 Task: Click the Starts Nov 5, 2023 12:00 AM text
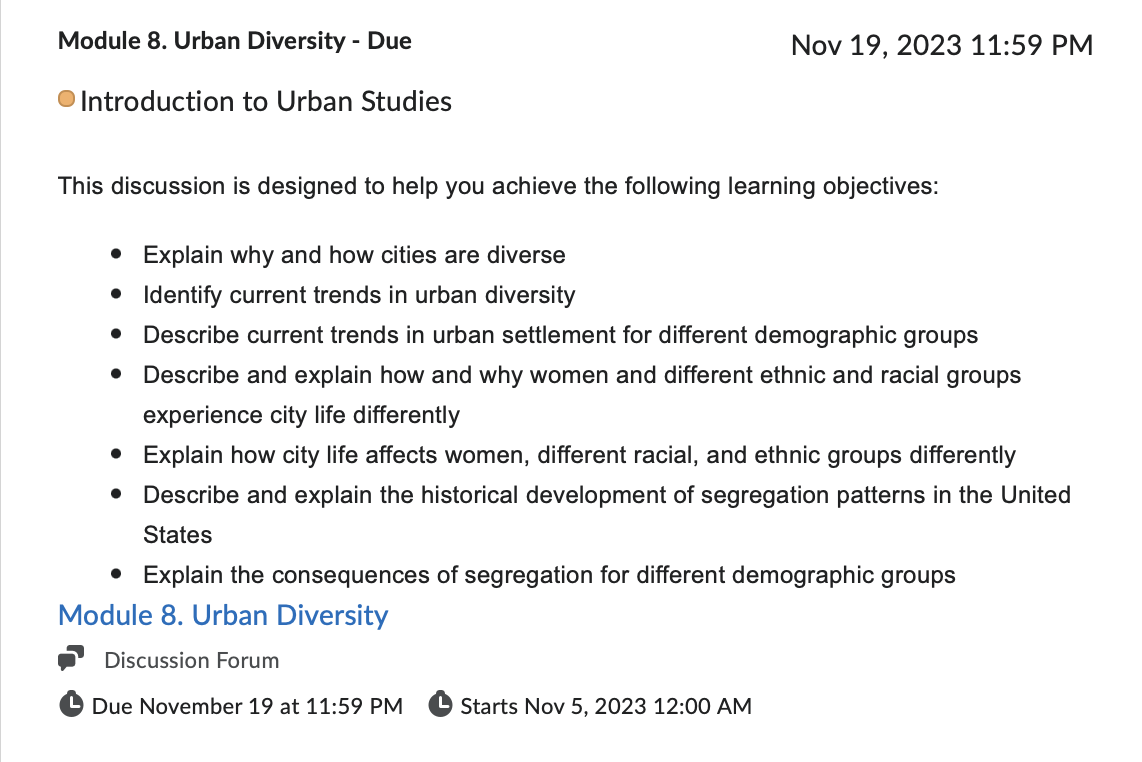pos(606,706)
